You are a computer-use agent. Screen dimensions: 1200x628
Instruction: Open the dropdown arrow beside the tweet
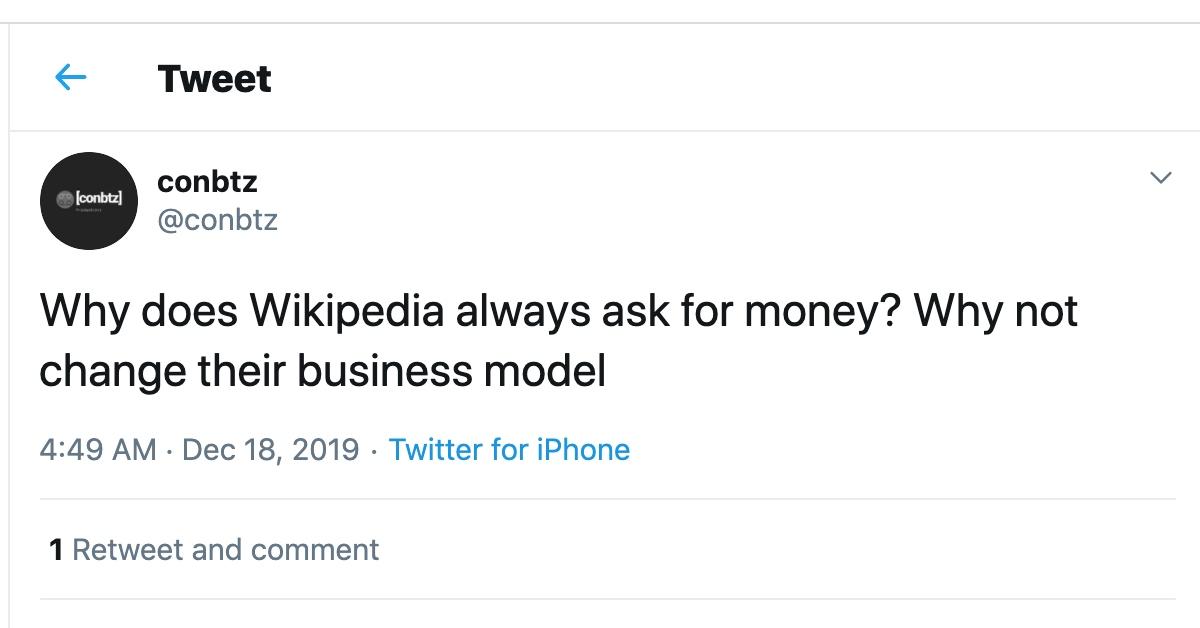pyautogui.click(x=1160, y=175)
